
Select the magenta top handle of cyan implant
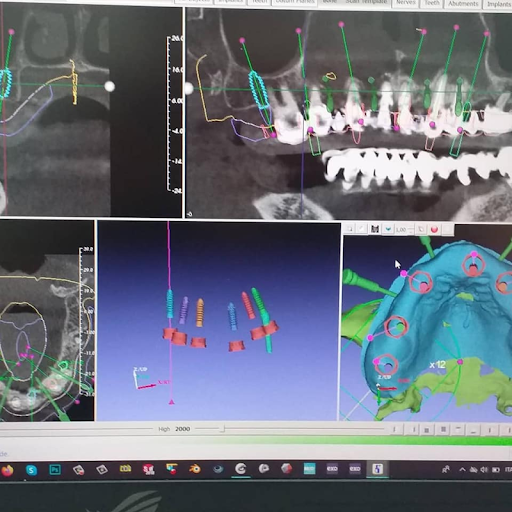[x=242, y=40]
